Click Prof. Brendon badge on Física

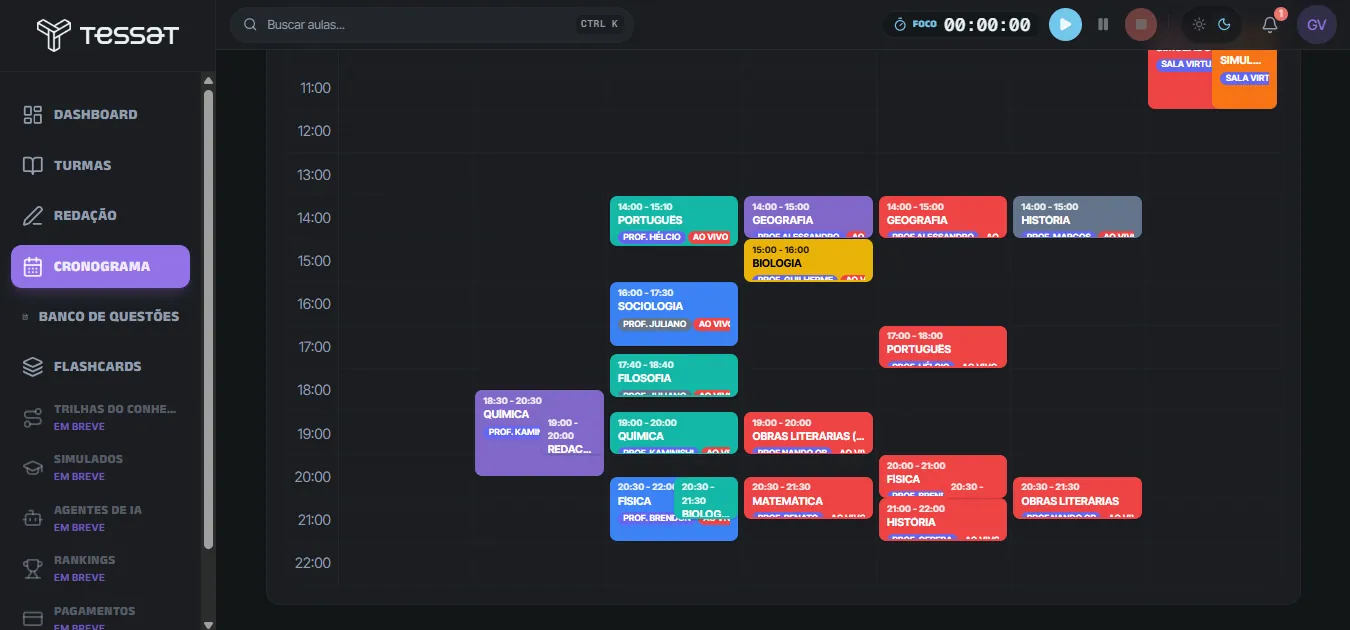656,518
